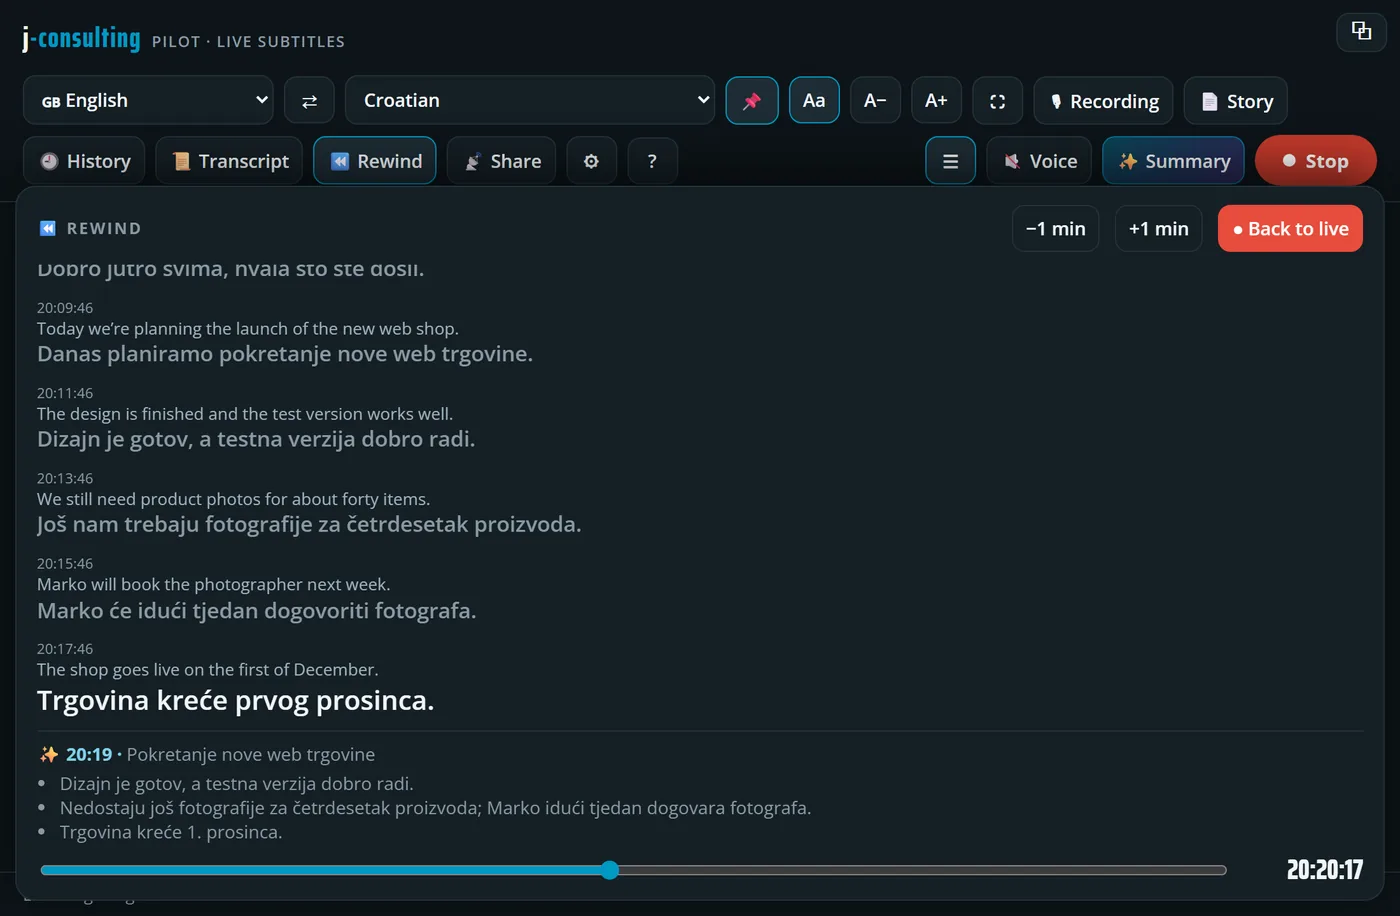
Task: Enter fullscreen mode icon
Action: coord(997,101)
